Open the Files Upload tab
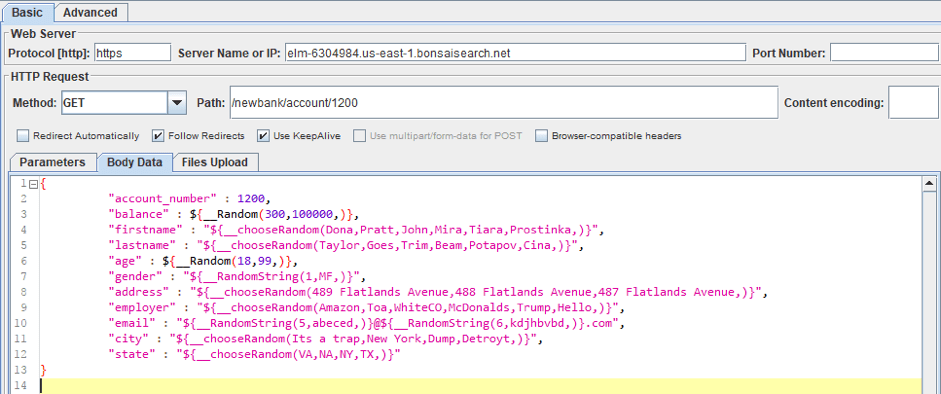The height and width of the screenshot is (394, 941). tap(214, 163)
